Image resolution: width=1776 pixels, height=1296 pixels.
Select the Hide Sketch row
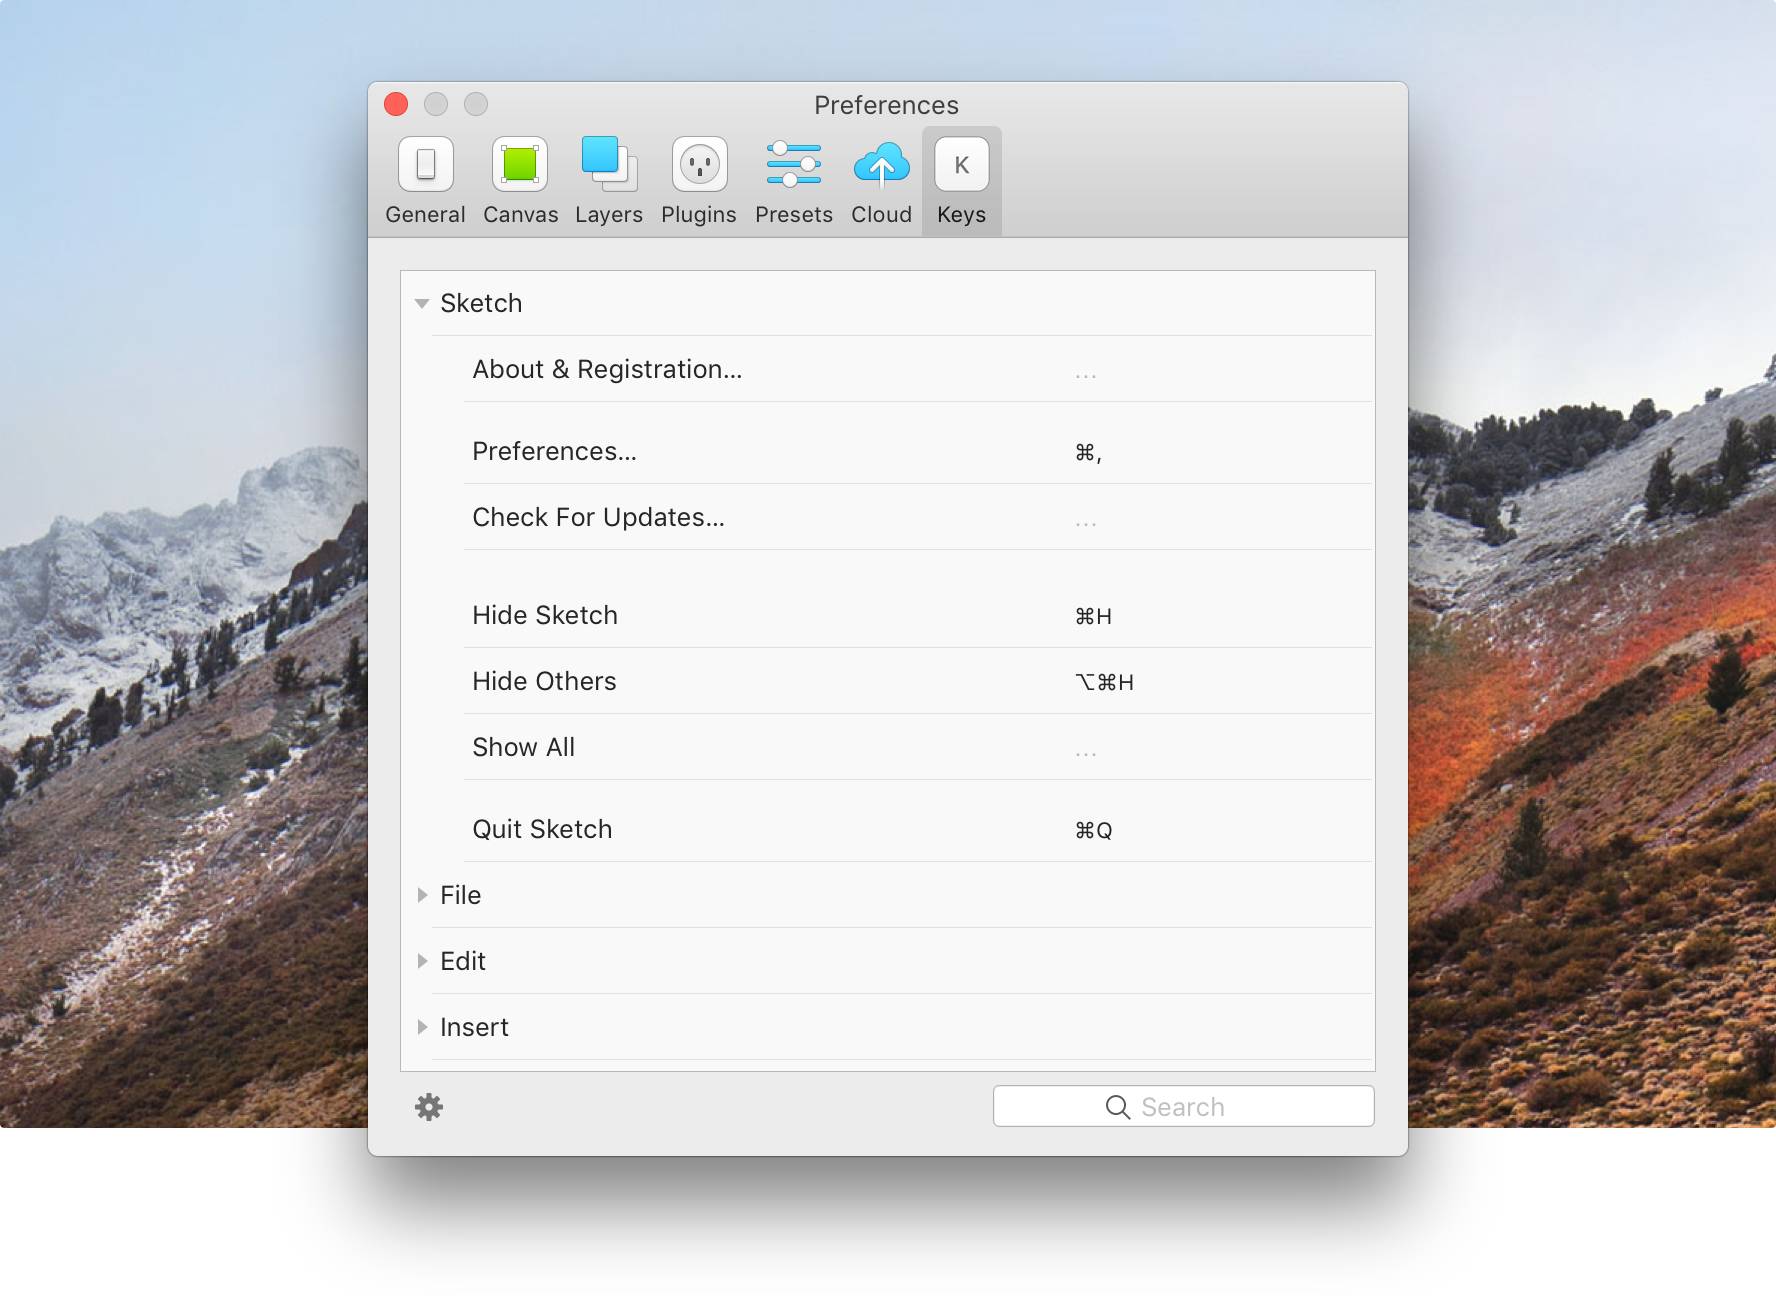(918, 615)
